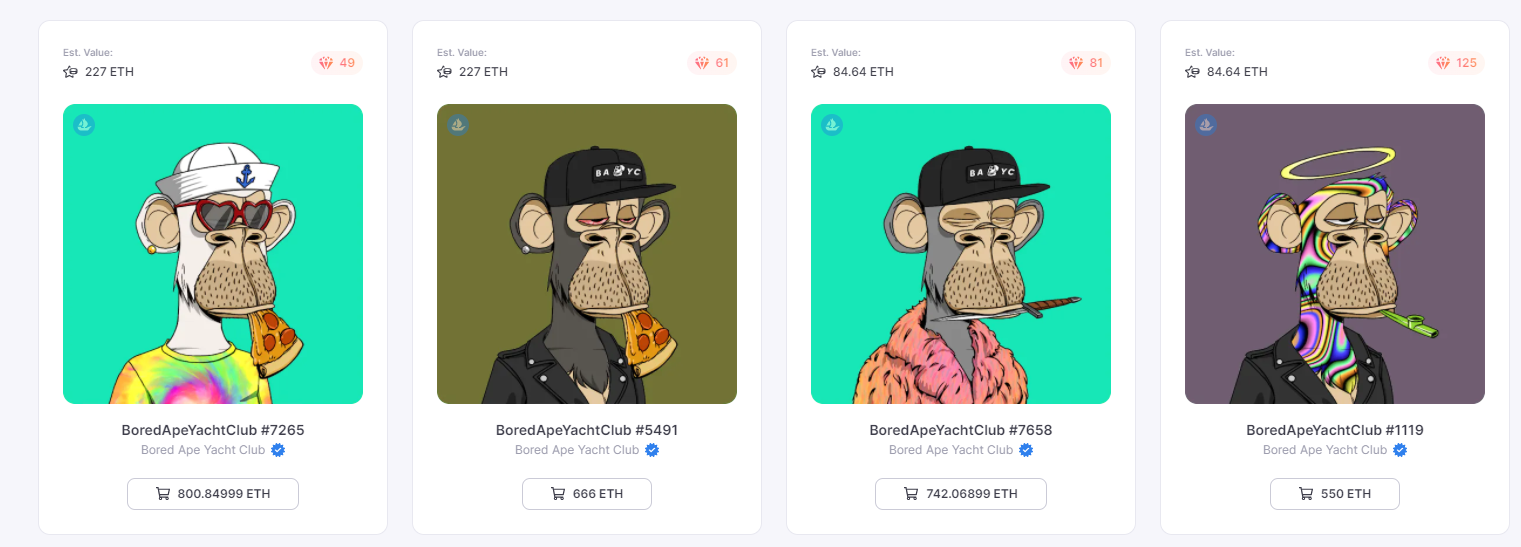Click the 742.06899 ETH cart button

(x=961, y=494)
